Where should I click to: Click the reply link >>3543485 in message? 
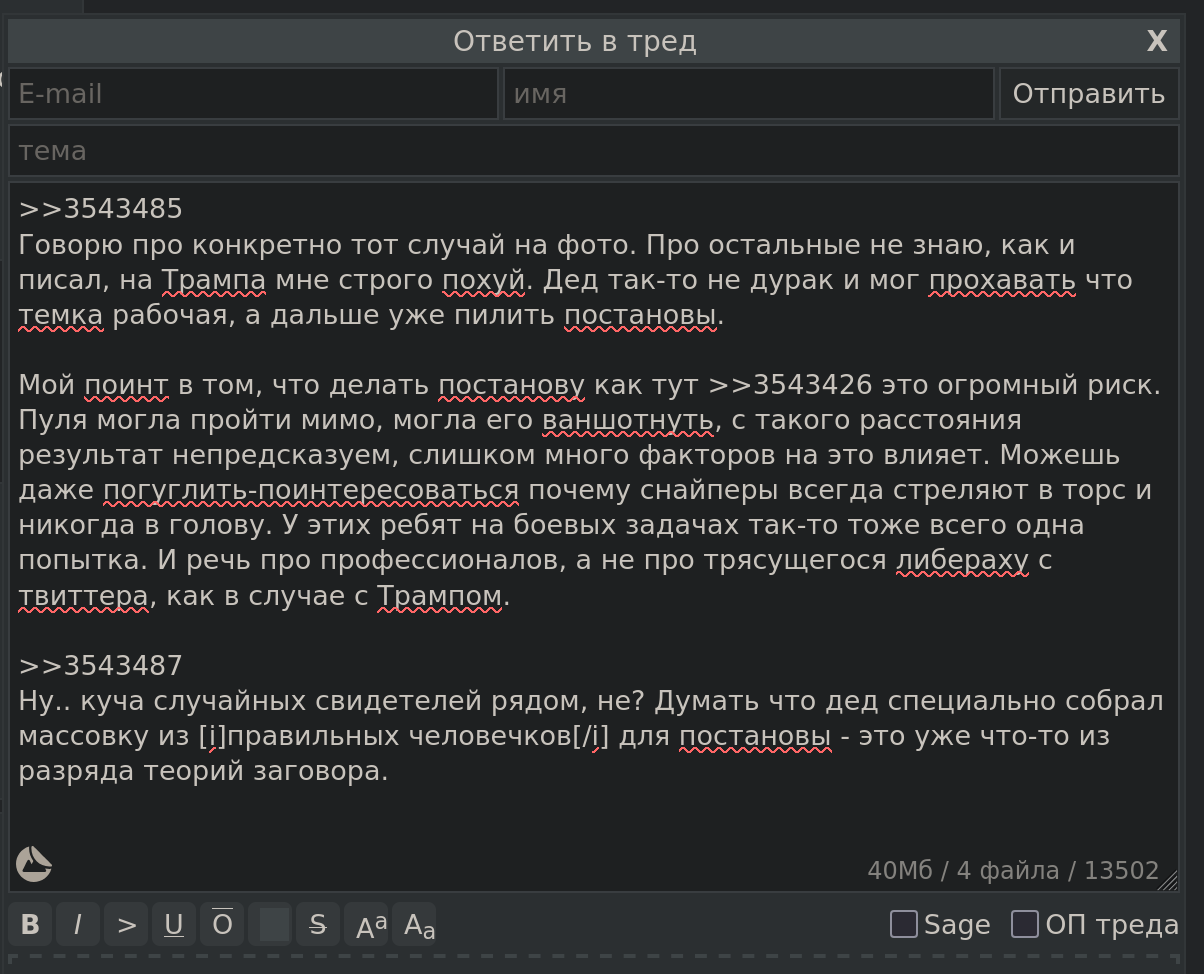coord(101,209)
